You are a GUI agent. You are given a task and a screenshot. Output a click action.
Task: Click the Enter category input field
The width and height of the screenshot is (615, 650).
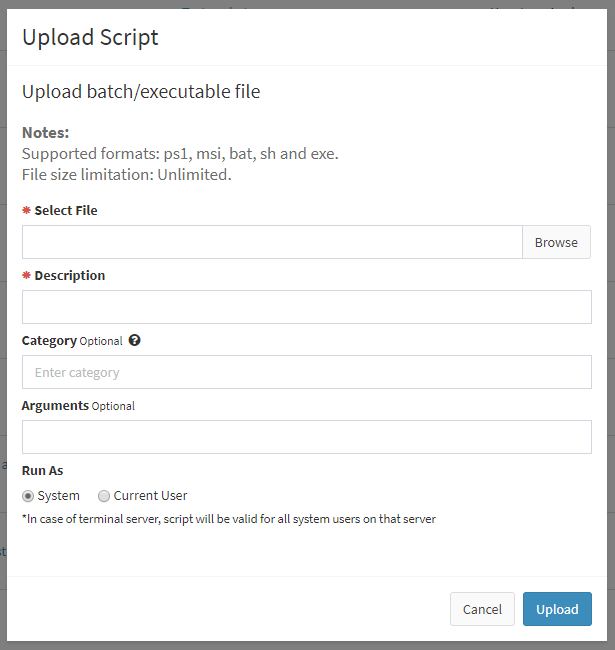pos(307,372)
